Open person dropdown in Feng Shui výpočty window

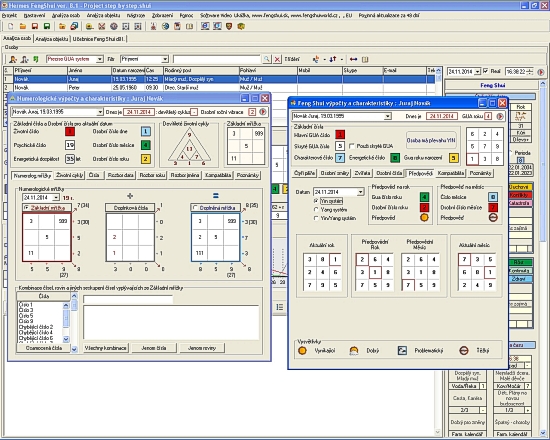(x=387, y=116)
